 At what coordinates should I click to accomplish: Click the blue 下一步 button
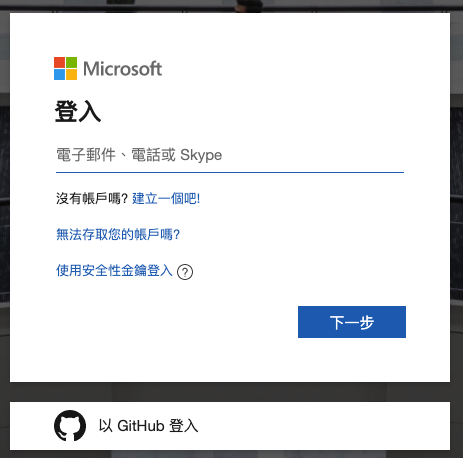(x=352, y=322)
